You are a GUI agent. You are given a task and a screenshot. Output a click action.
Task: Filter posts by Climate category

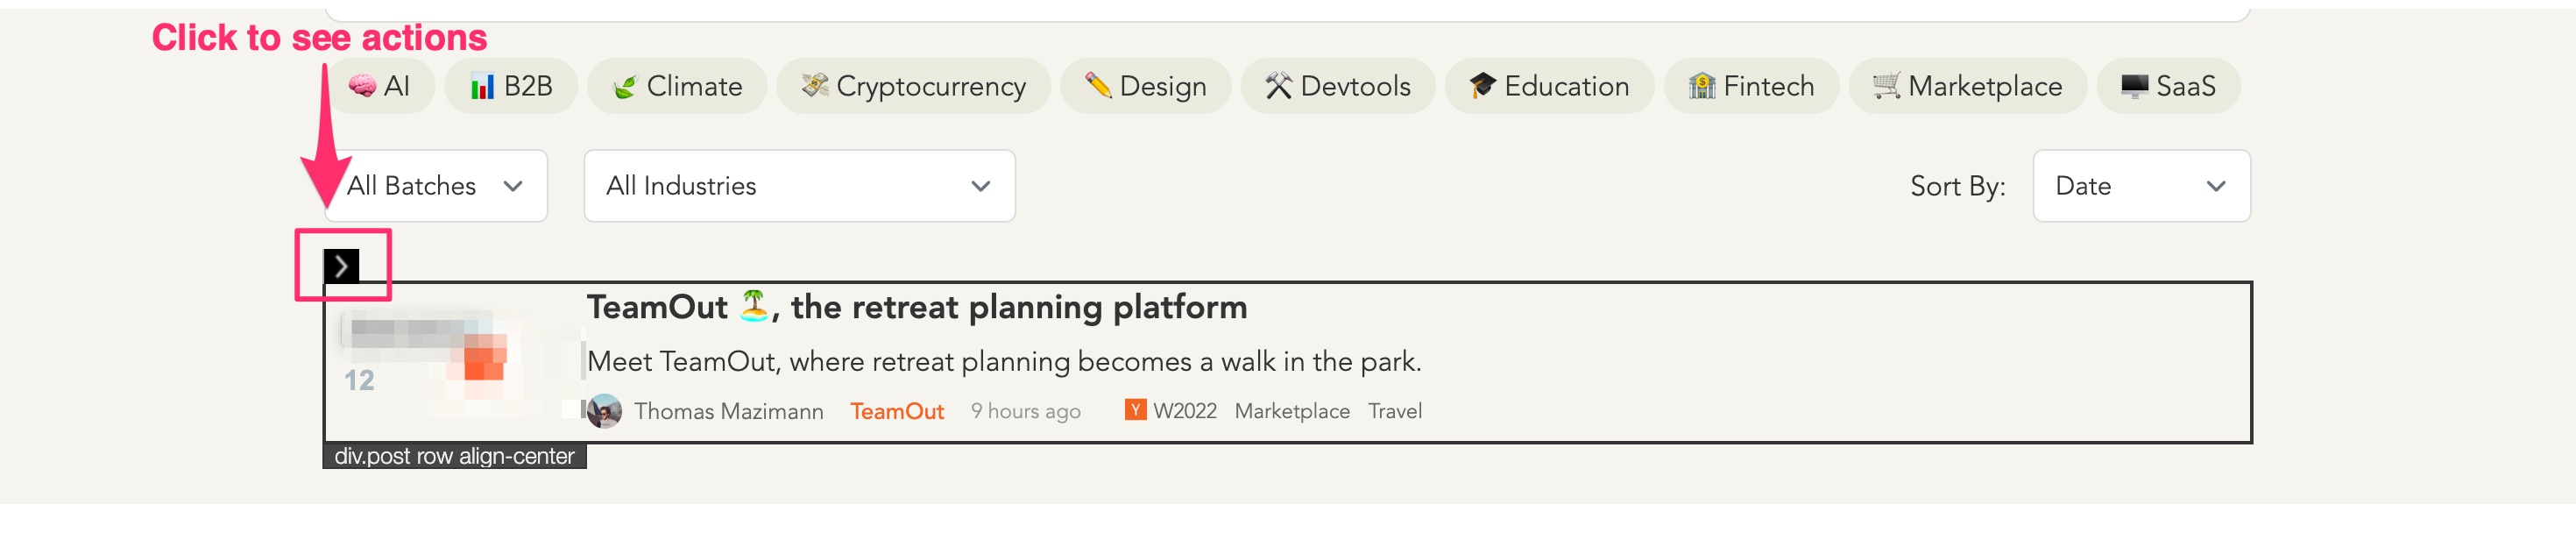[677, 87]
